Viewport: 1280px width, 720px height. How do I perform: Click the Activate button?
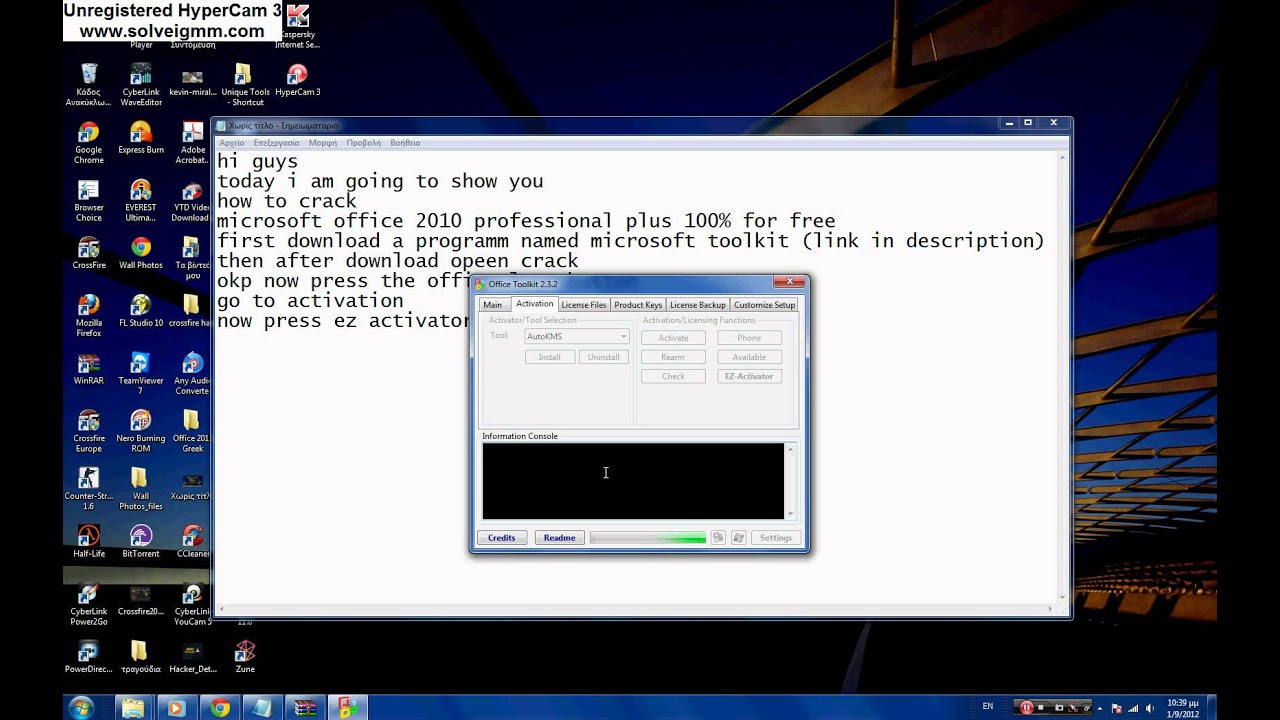click(x=673, y=338)
